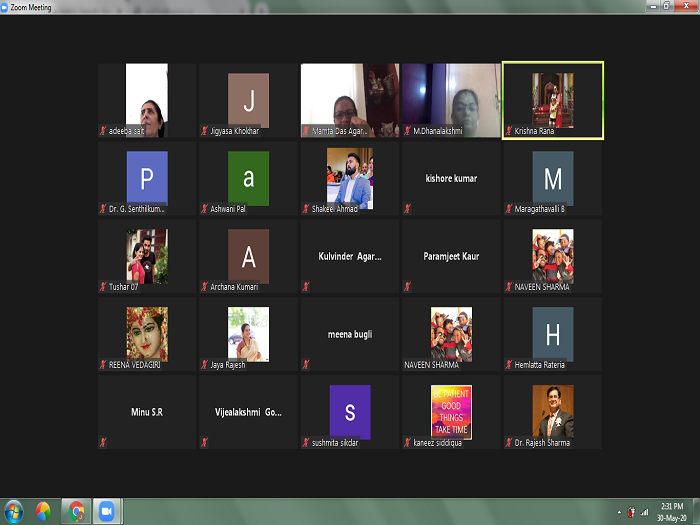Click muted mic icon beside Hemlatta Rateria
This screenshot has width=700, height=525.
point(508,365)
